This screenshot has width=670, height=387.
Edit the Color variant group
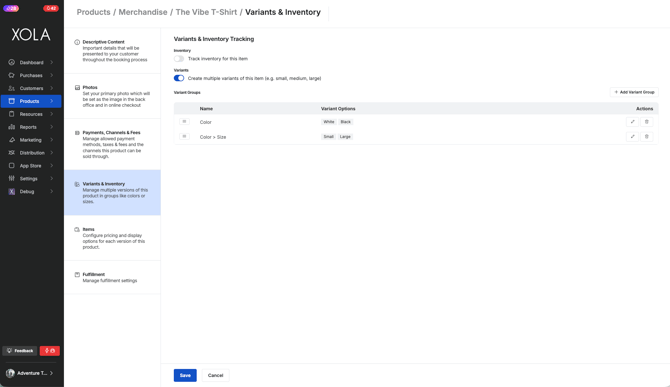click(632, 122)
